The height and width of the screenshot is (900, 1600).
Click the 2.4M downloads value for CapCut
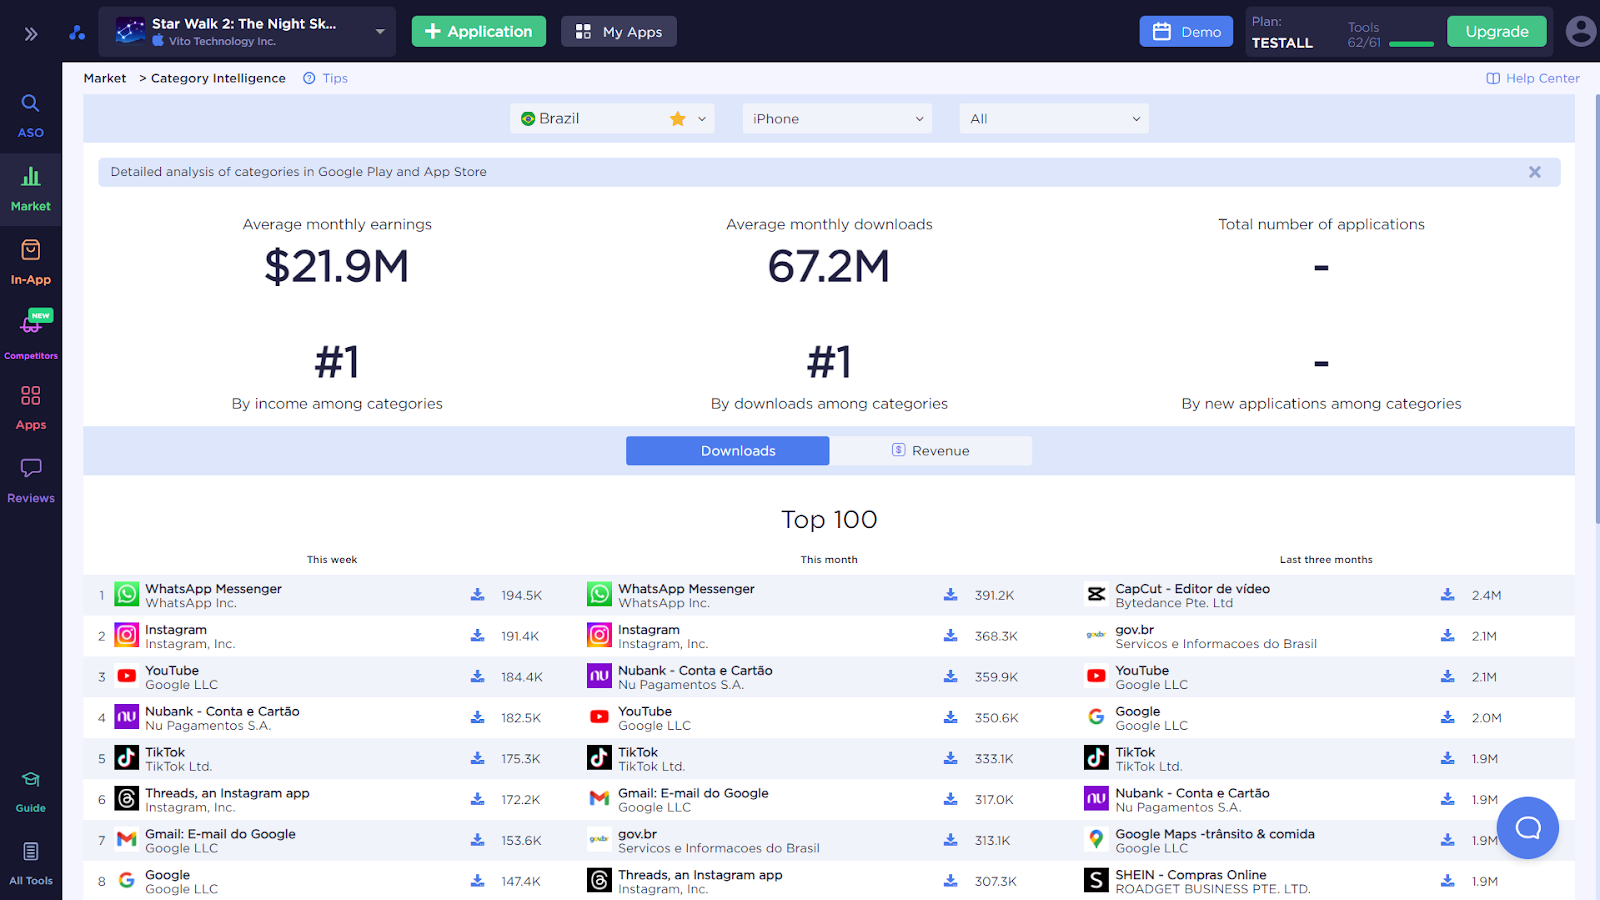click(1487, 596)
